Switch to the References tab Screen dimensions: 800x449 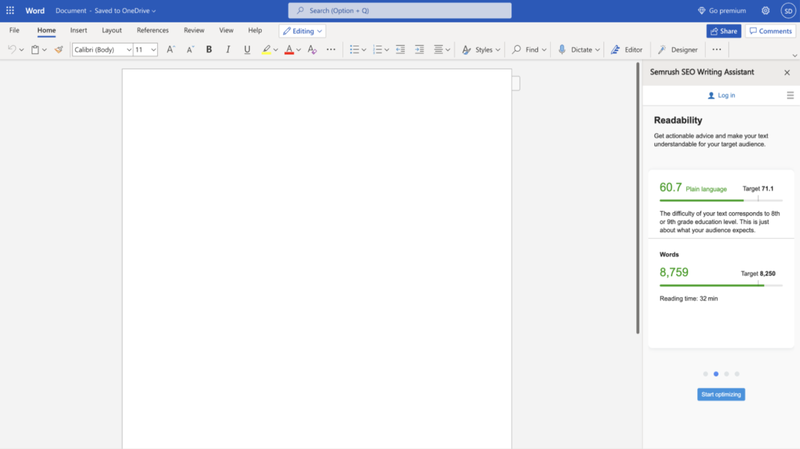pos(153,30)
